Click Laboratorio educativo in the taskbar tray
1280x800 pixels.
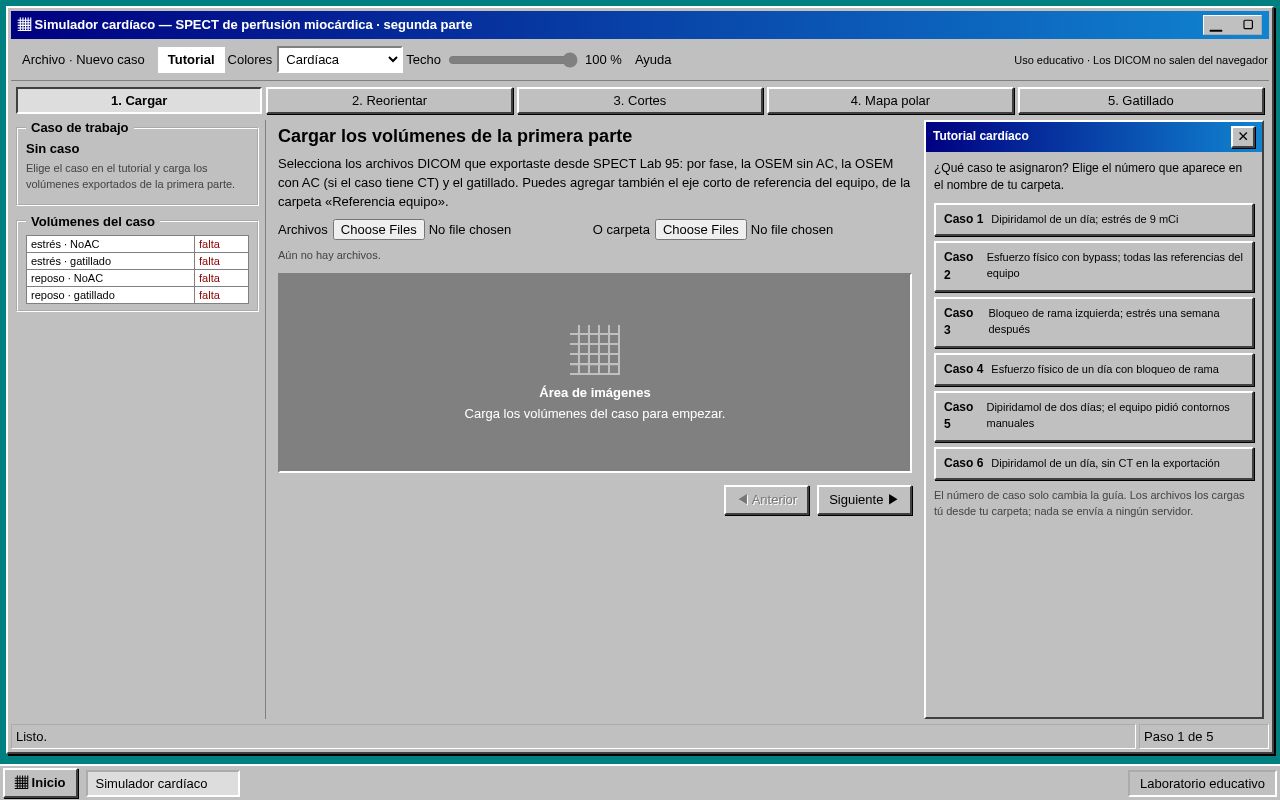coord(1202,783)
